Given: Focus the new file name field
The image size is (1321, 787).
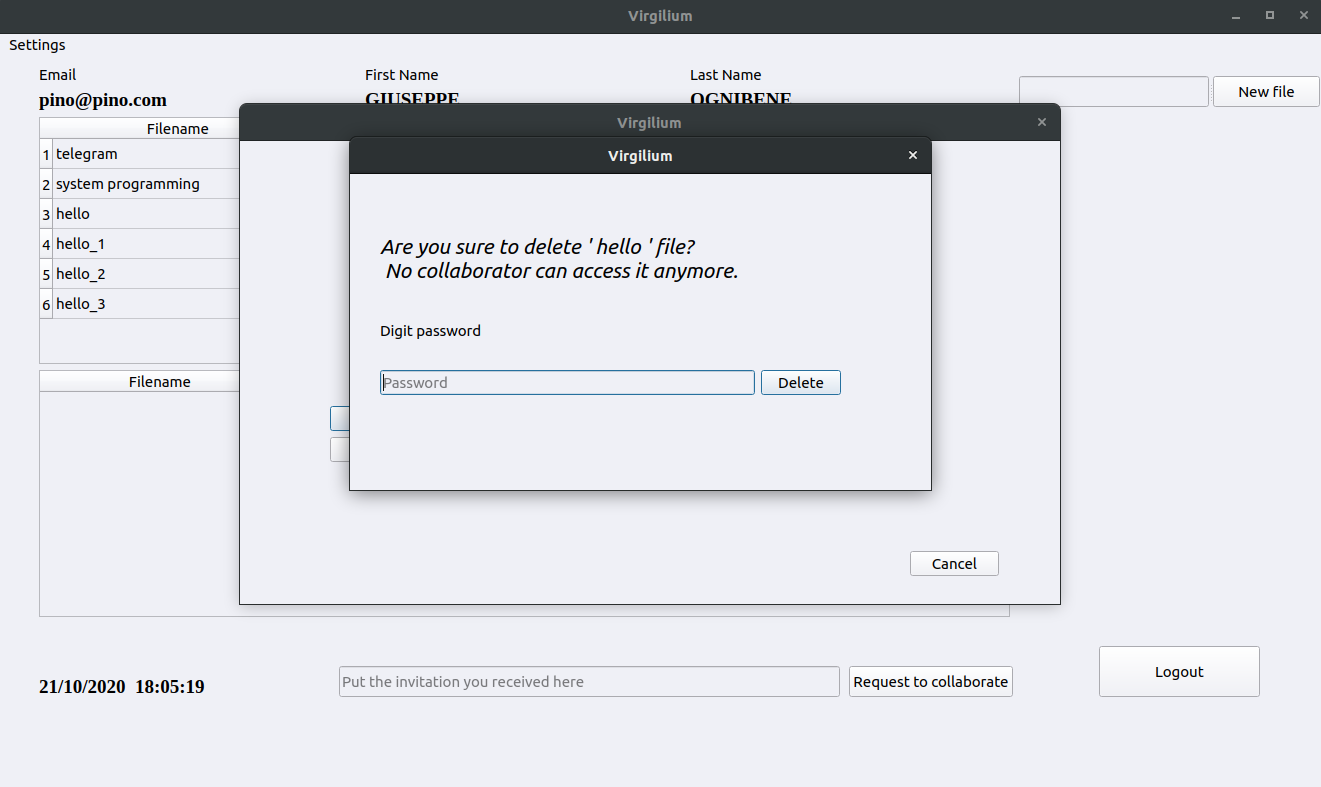Looking at the screenshot, I should click(1114, 92).
